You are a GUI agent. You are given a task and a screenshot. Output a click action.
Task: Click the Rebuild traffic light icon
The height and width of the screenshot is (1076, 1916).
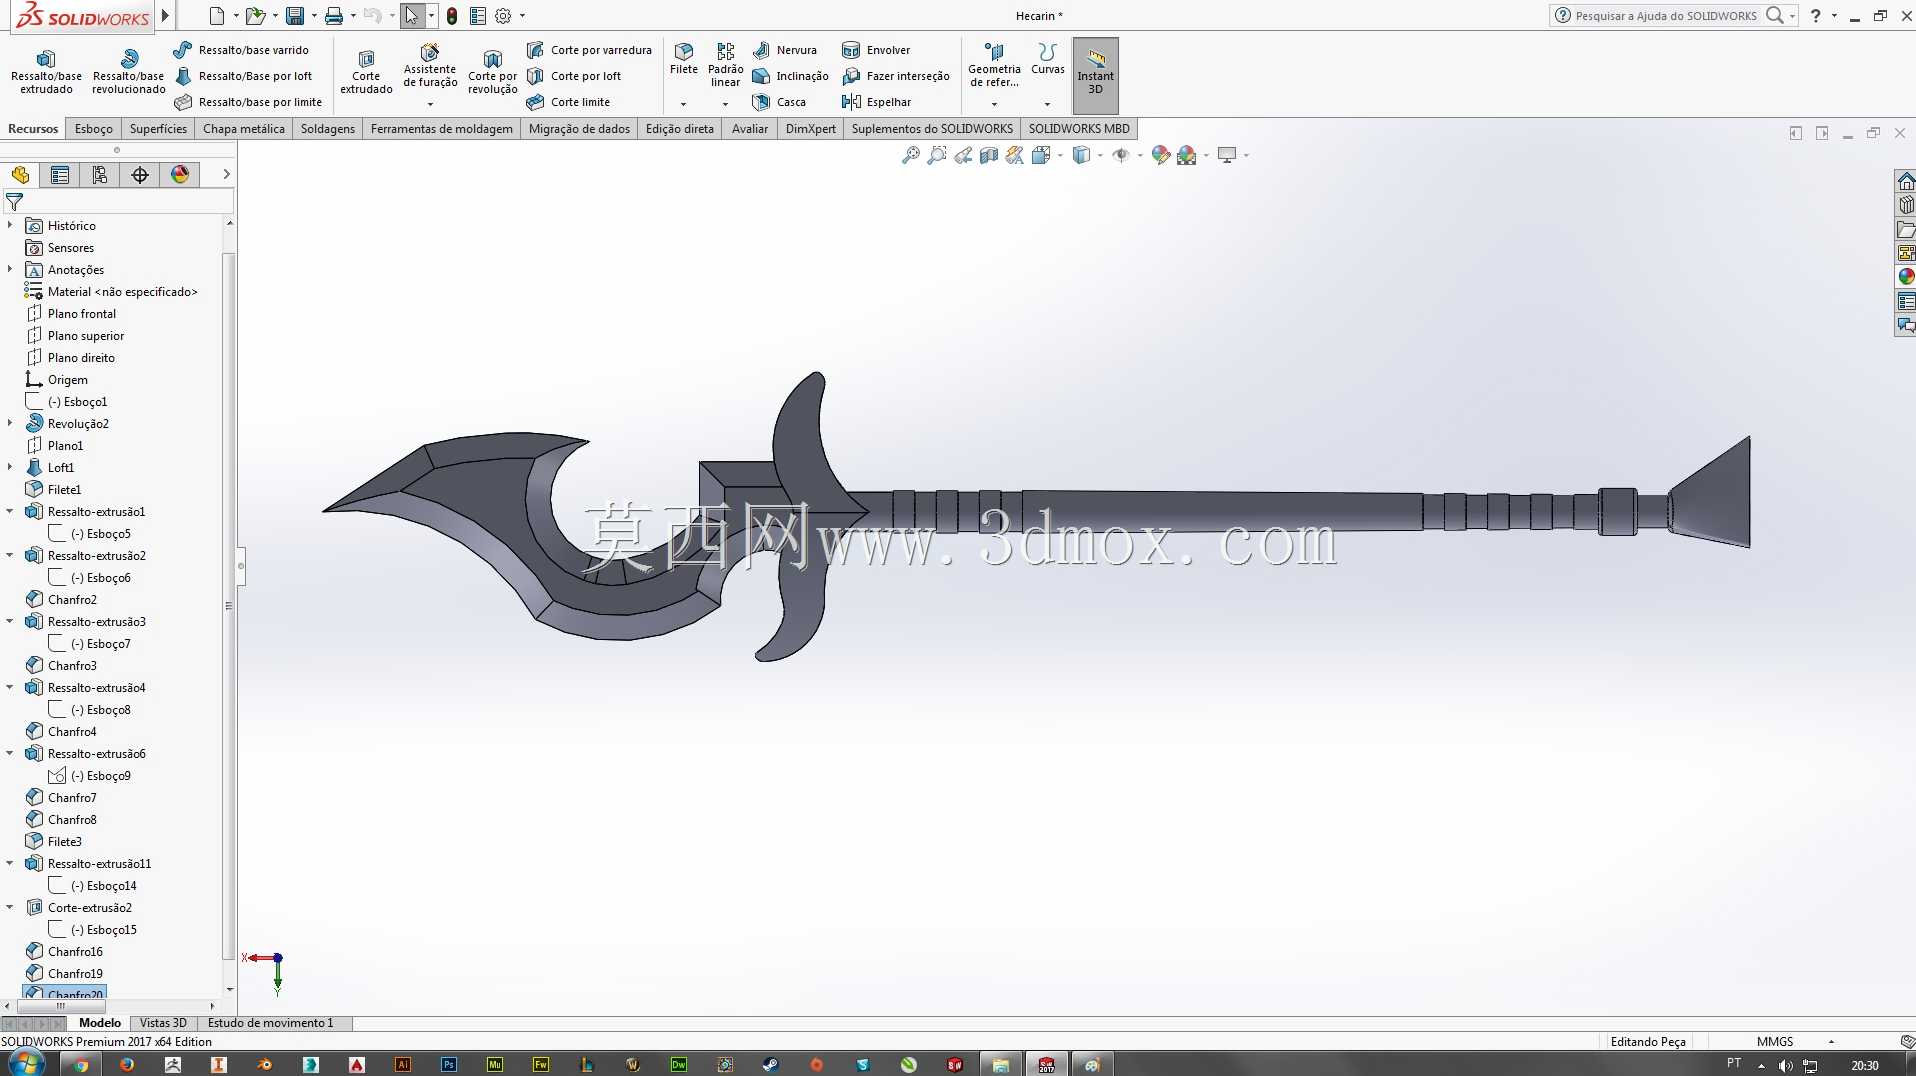pos(452,16)
